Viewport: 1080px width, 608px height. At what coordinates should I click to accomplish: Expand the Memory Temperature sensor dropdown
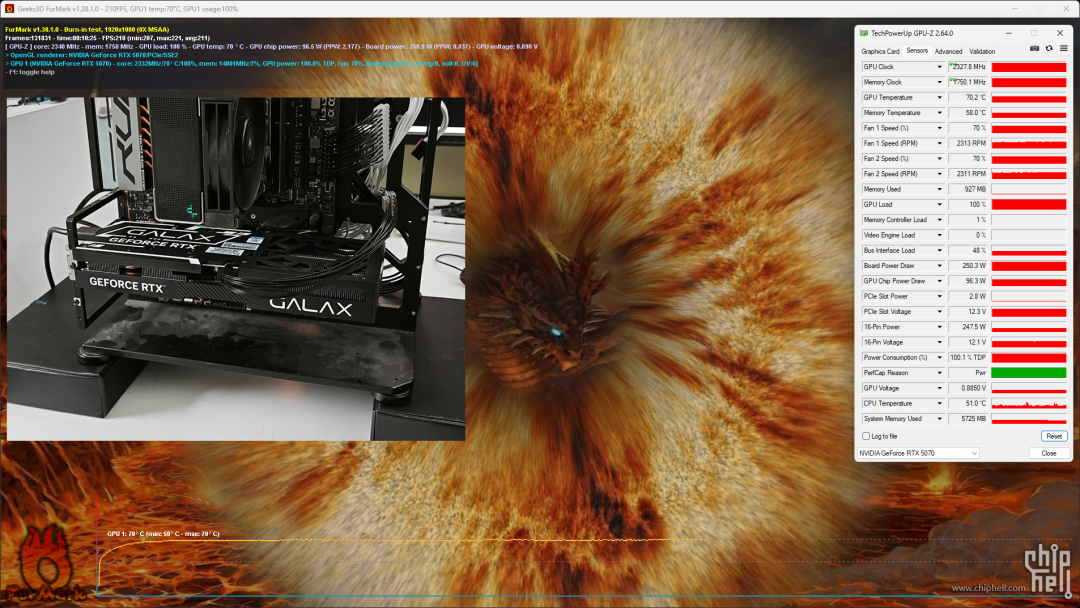(x=939, y=113)
